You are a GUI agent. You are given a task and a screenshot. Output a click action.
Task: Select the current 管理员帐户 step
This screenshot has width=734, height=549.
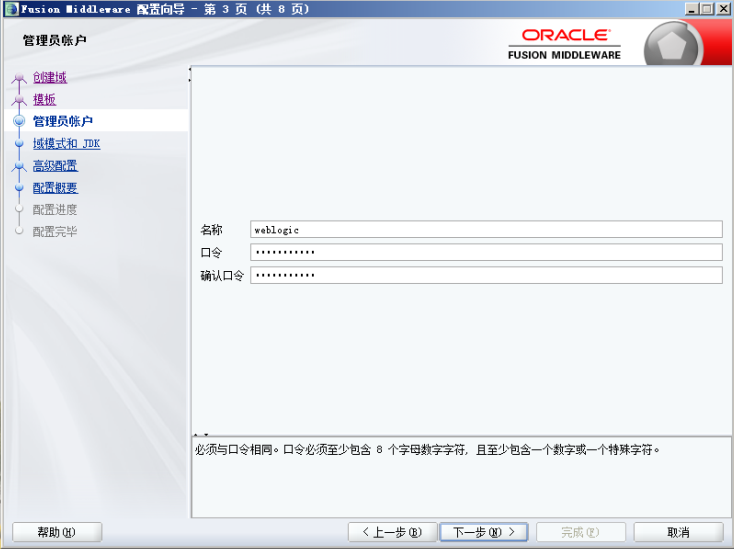(x=62, y=122)
